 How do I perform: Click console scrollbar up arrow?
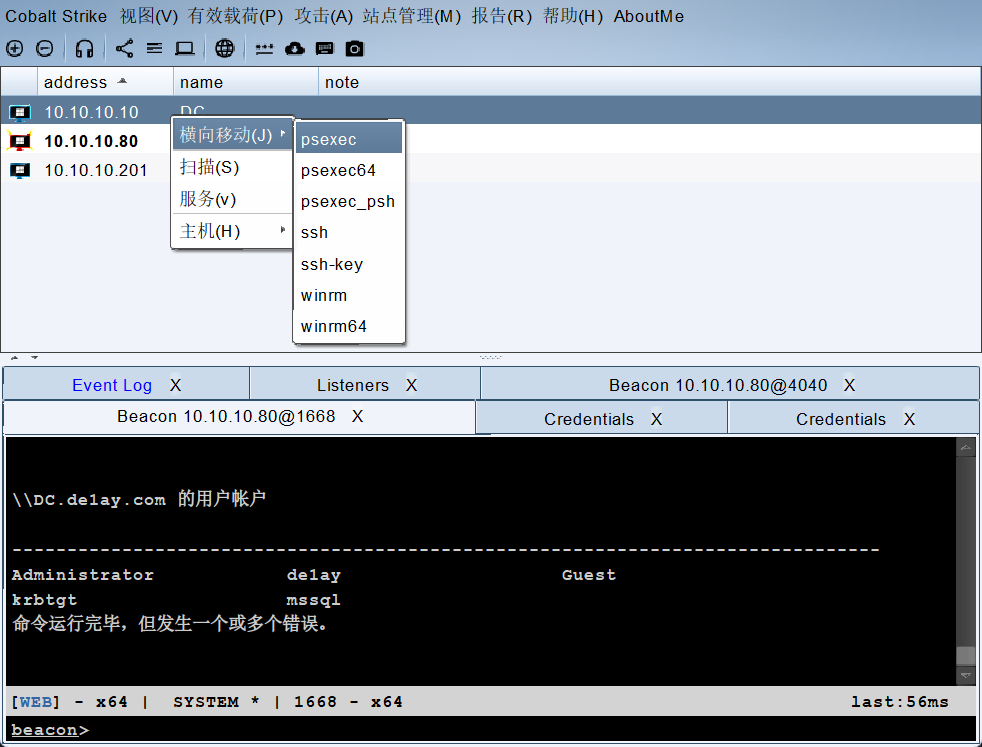966,447
